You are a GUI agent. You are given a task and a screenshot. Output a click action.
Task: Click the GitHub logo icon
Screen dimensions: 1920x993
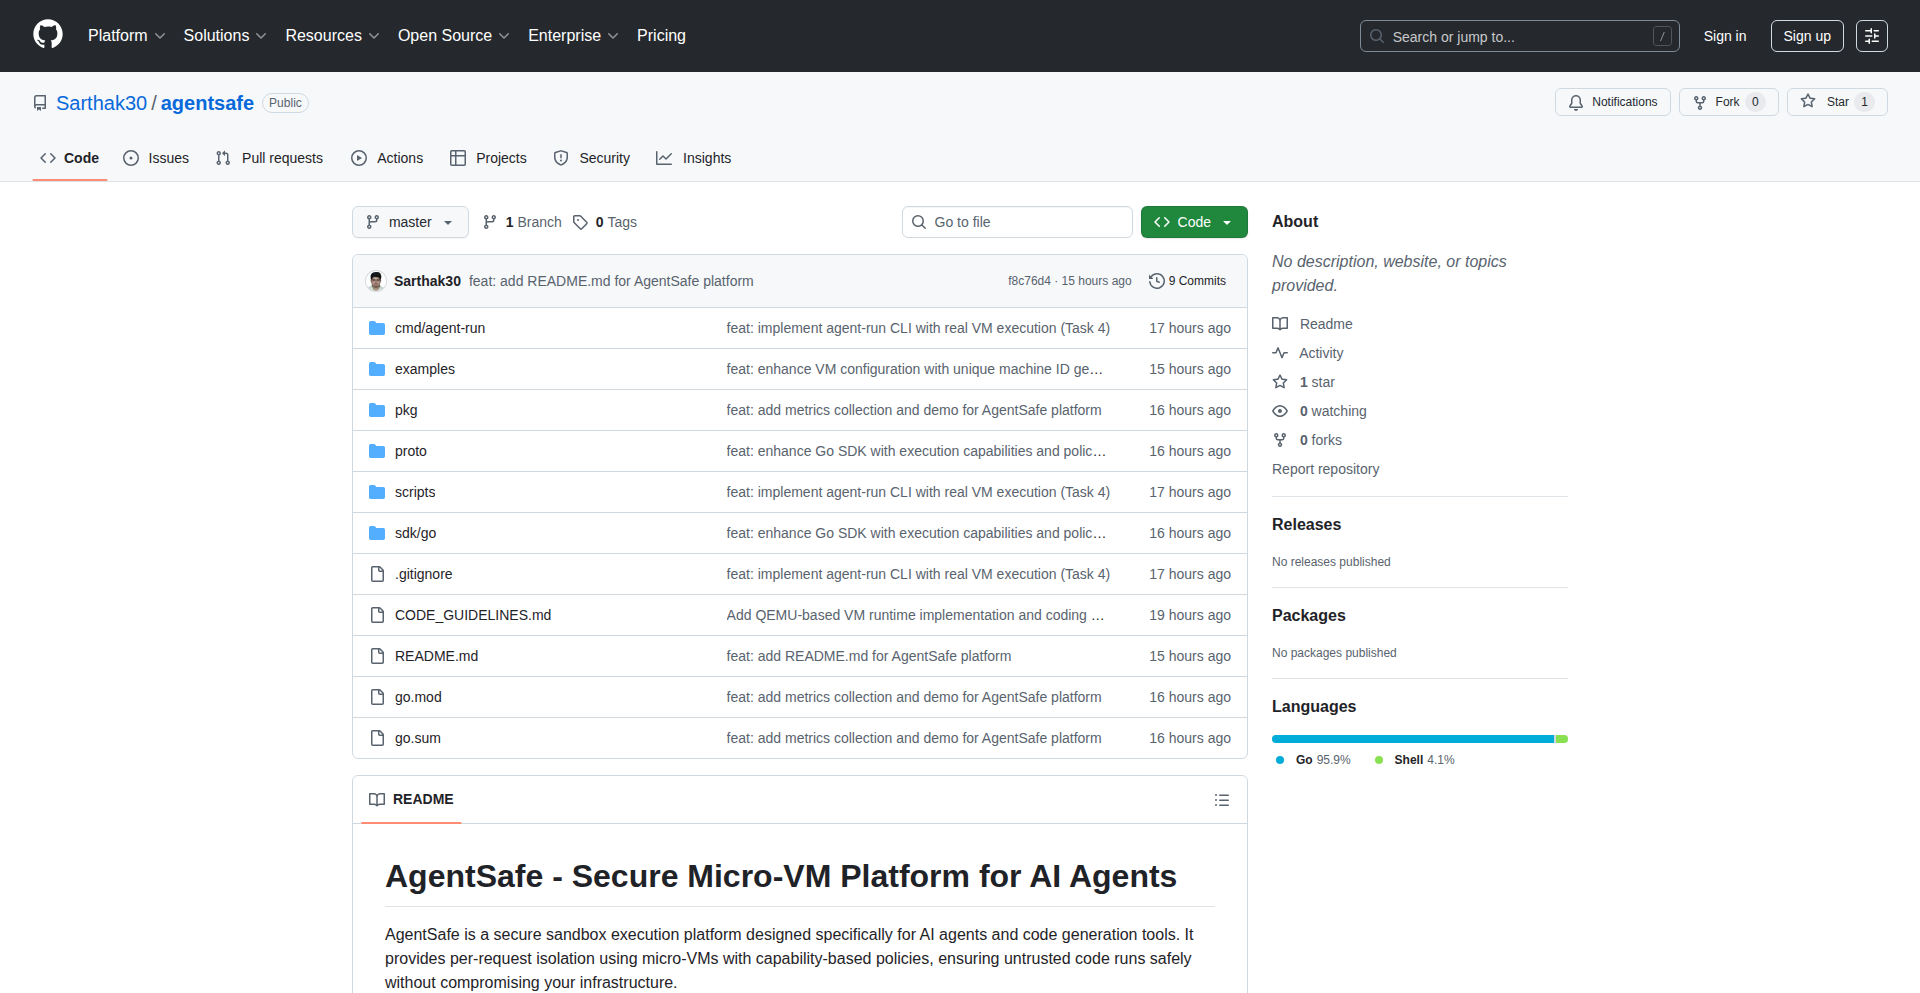(48, 35)
